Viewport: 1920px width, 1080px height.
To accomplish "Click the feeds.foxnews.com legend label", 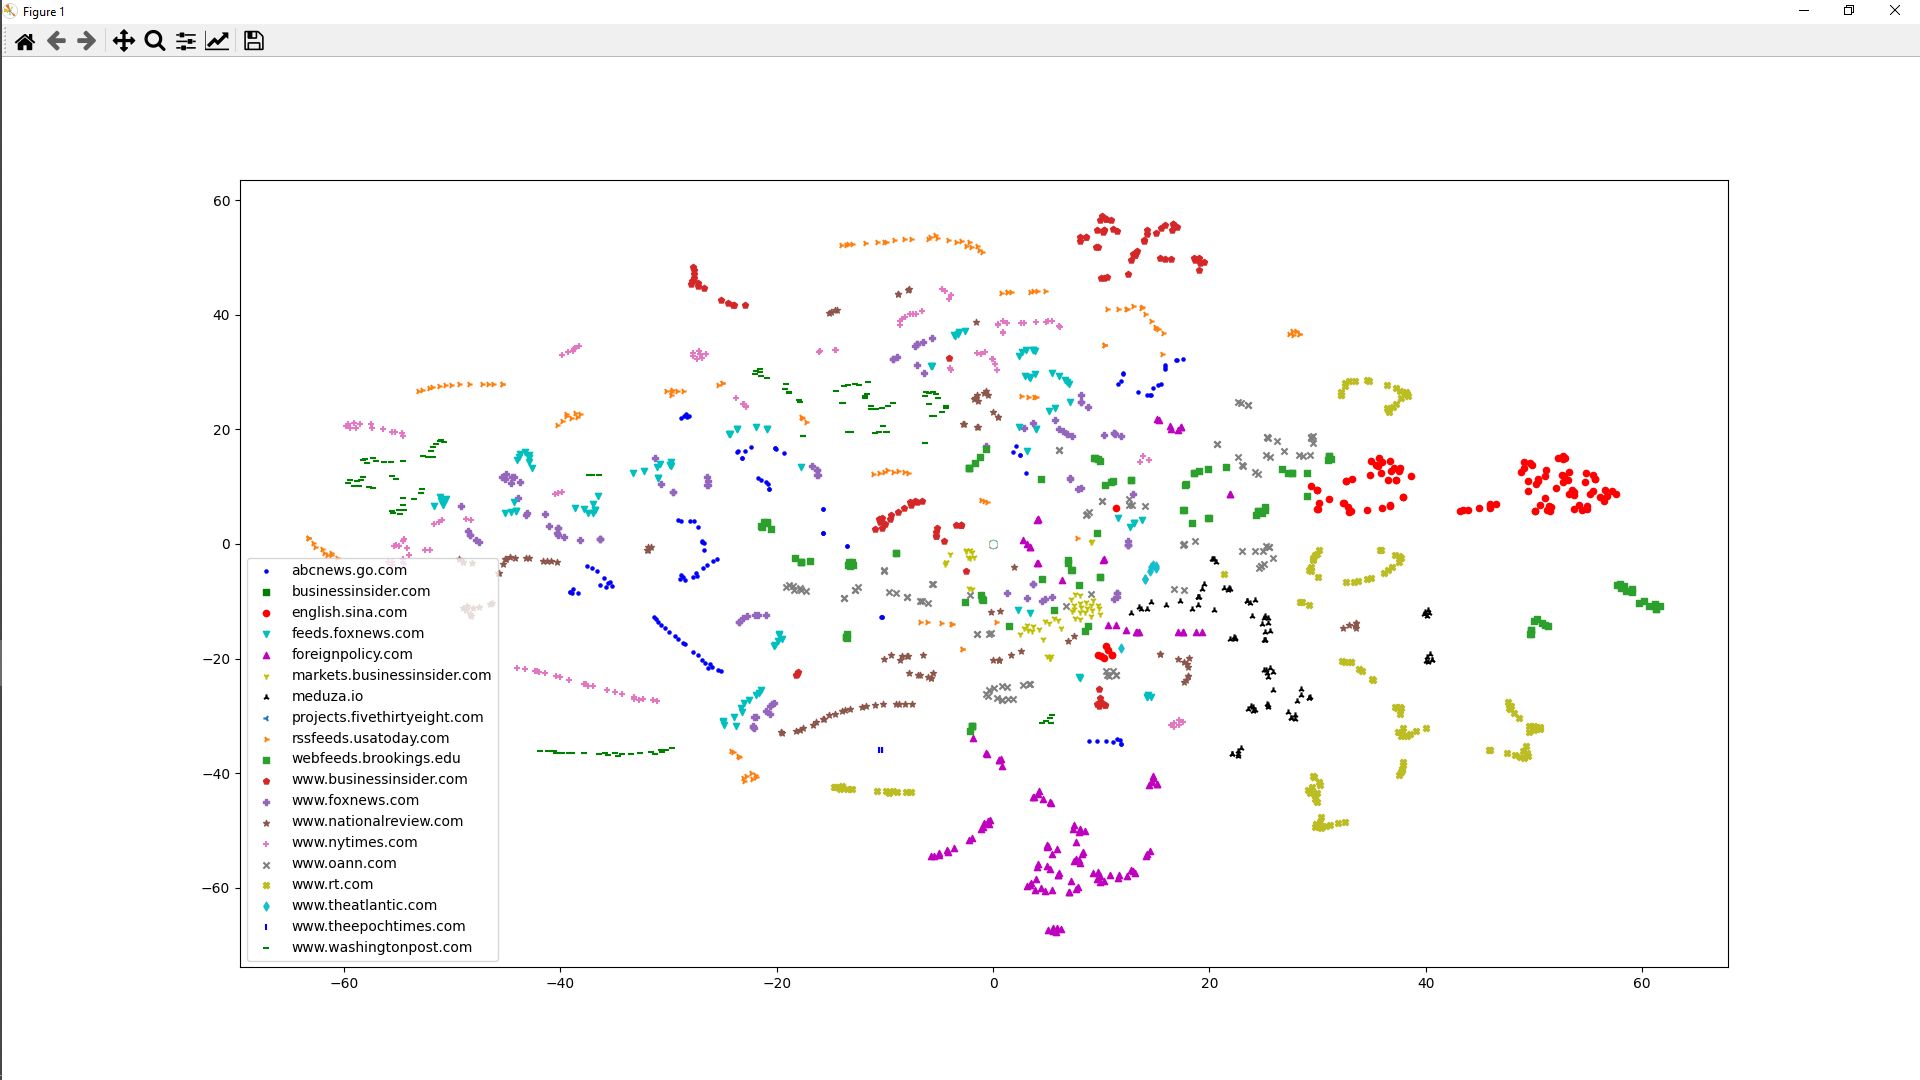I will click(357, 633).
